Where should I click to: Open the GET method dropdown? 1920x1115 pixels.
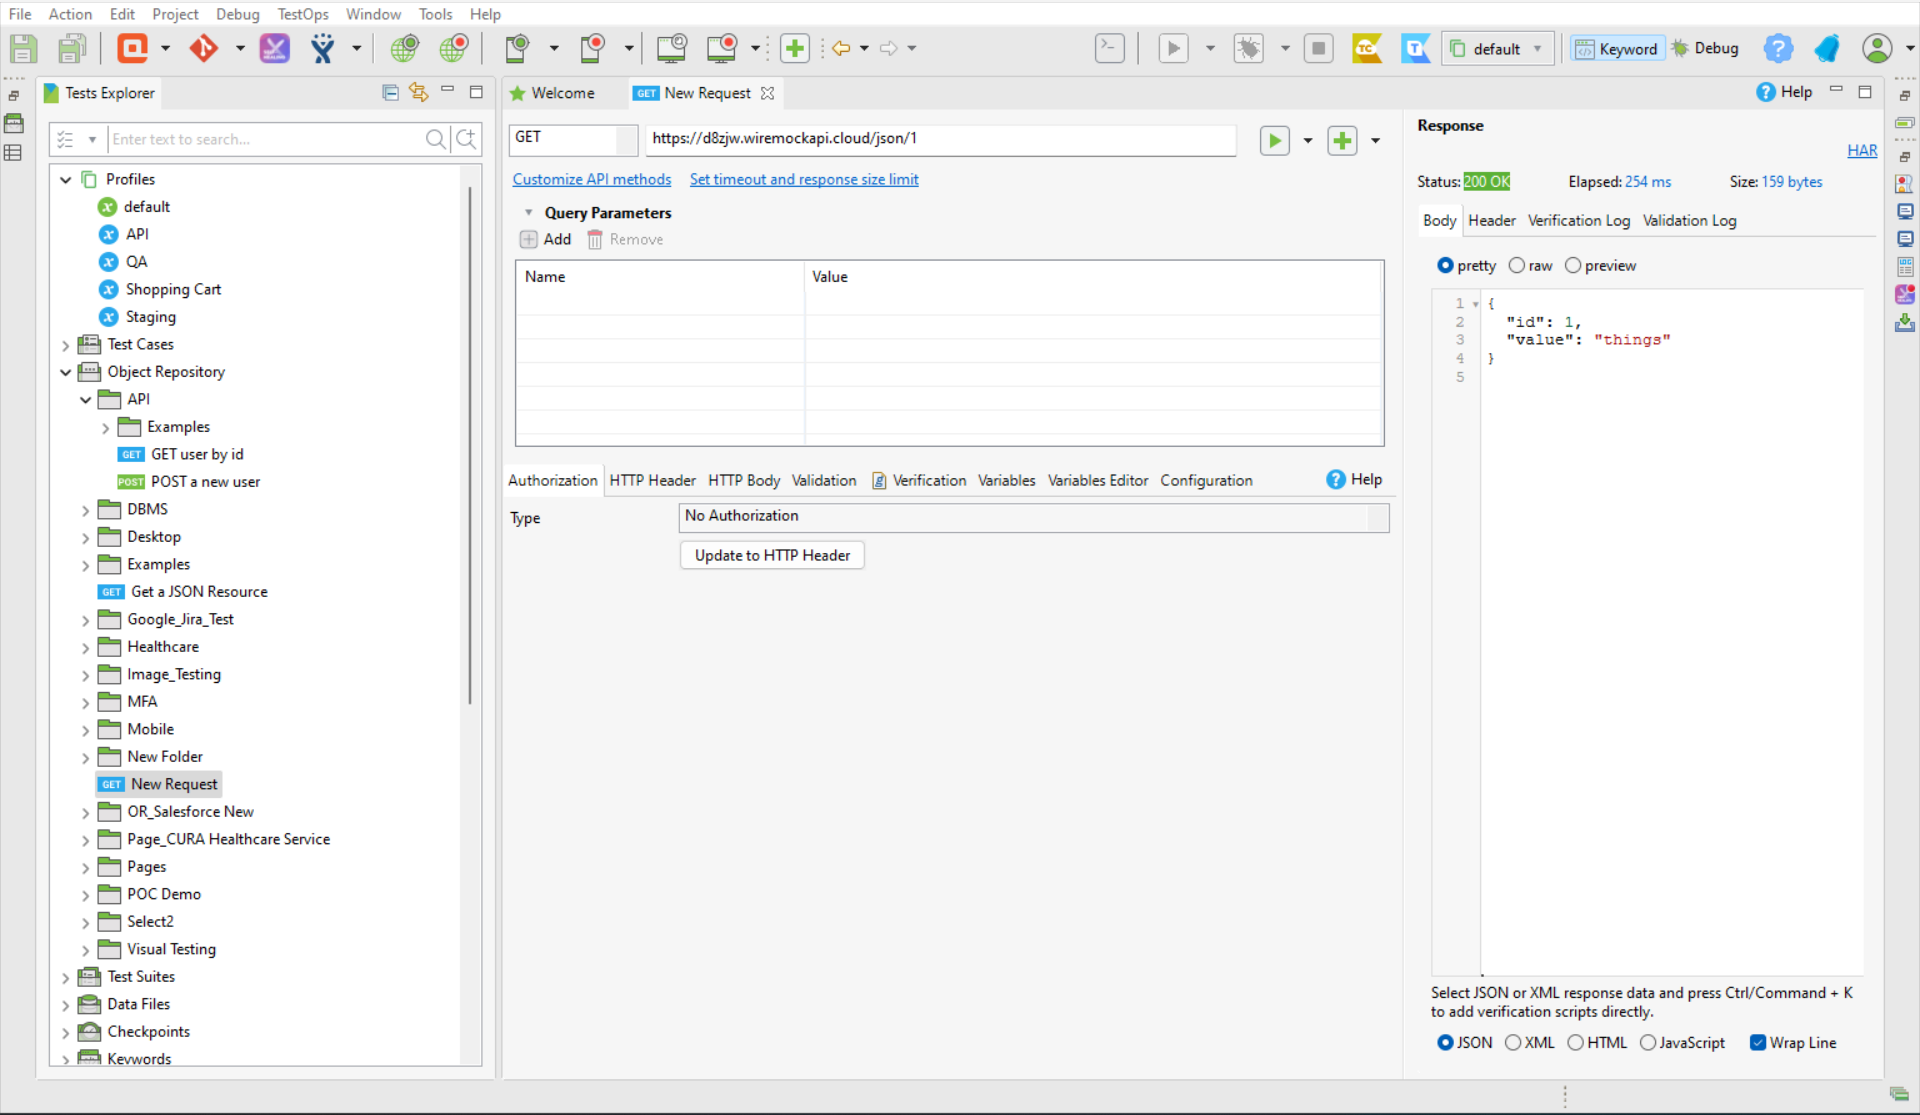coord(573,138)
